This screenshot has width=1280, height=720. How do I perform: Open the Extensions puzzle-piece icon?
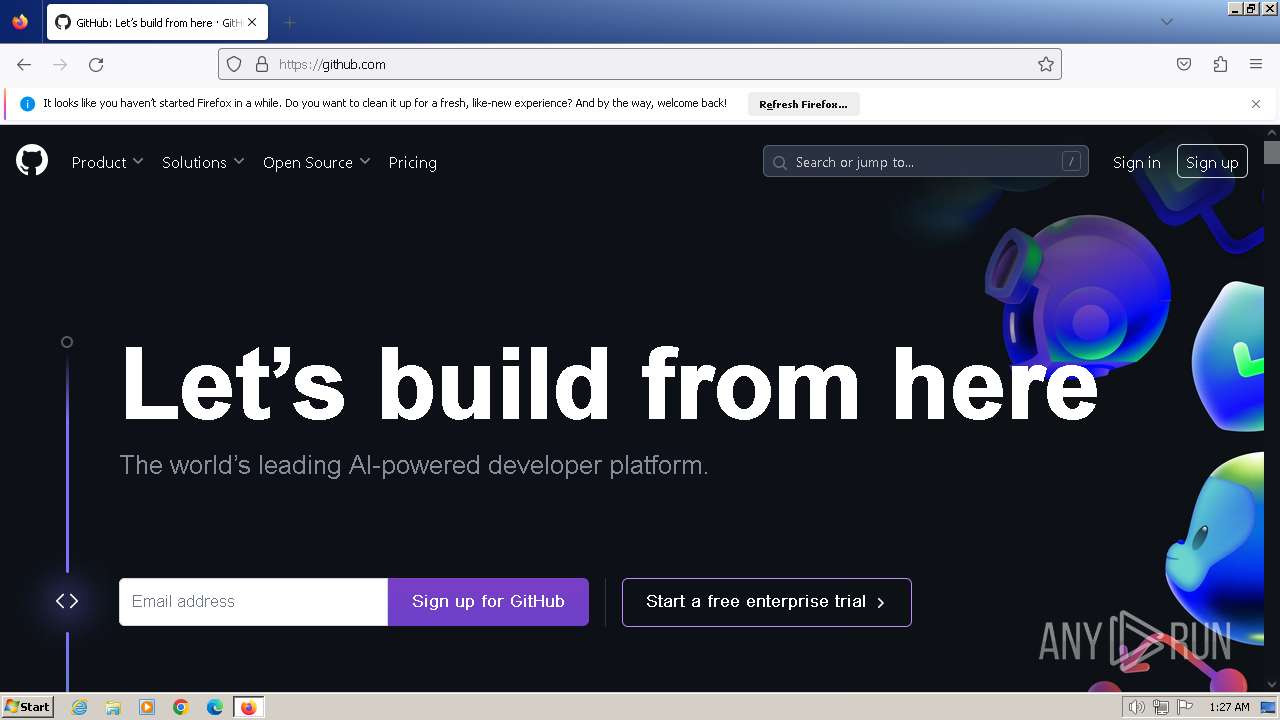click(x=1220, y=64)
